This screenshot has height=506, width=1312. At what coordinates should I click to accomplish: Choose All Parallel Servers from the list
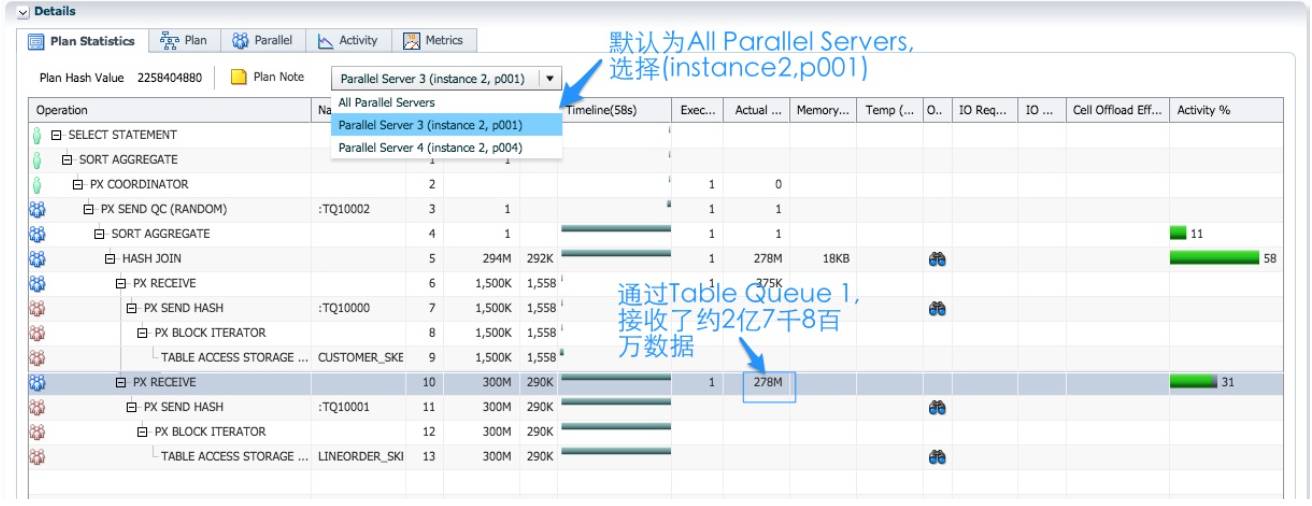tap(446, 102)
